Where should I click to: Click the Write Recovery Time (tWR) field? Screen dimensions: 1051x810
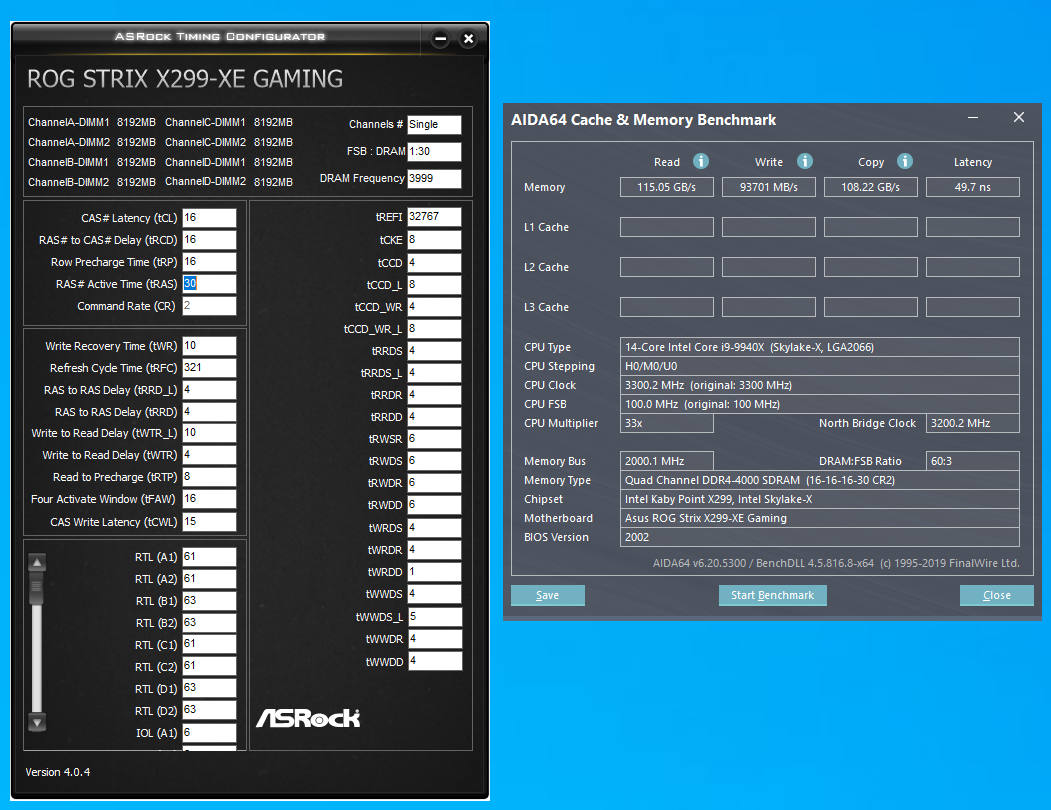coord(209,346)
